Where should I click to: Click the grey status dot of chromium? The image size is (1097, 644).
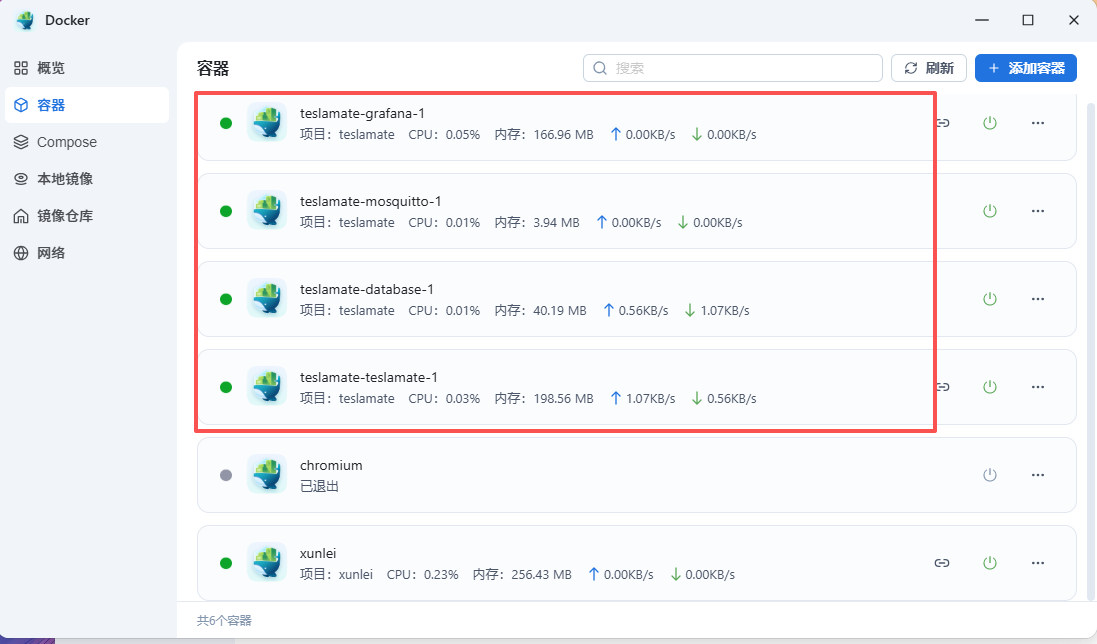pos(226,475)
